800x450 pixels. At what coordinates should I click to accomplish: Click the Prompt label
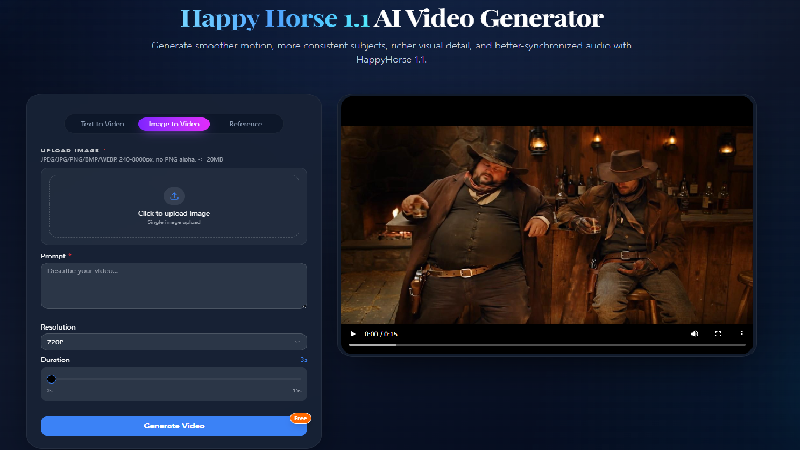point(53,256)
